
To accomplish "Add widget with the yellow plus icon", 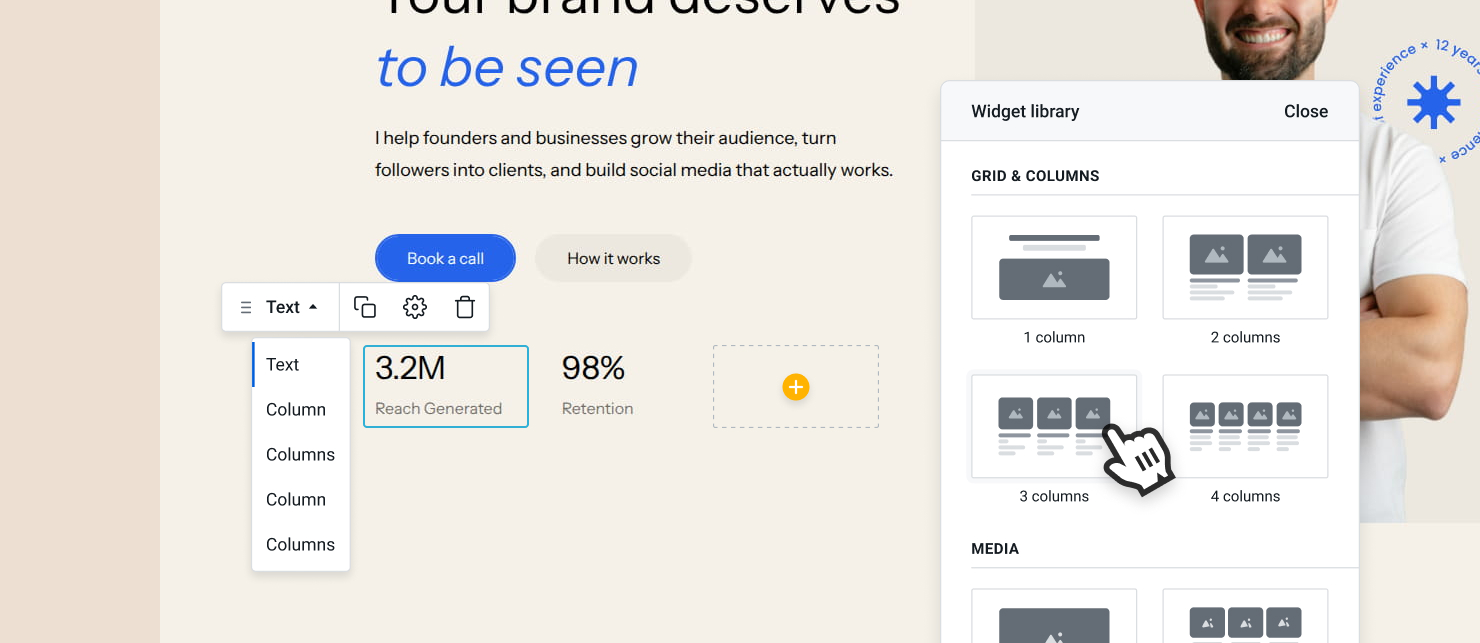I will 796,387.
